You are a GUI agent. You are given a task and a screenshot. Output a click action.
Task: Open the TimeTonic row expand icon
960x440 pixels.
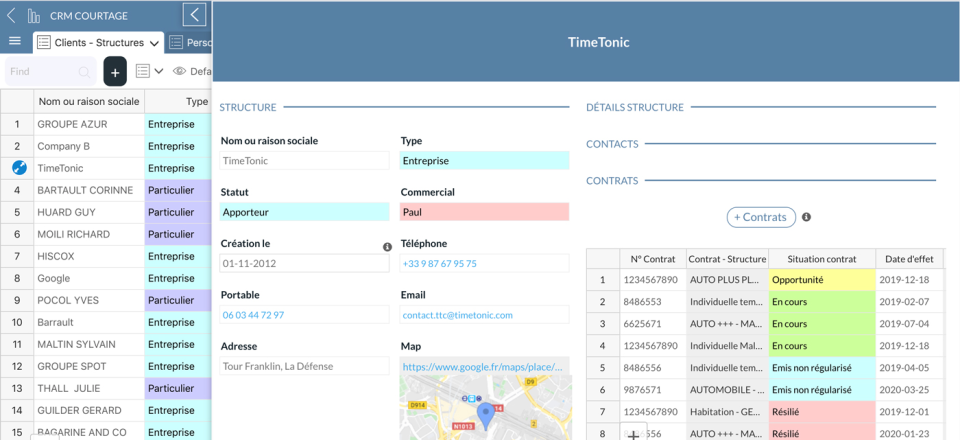coord(18,168)
